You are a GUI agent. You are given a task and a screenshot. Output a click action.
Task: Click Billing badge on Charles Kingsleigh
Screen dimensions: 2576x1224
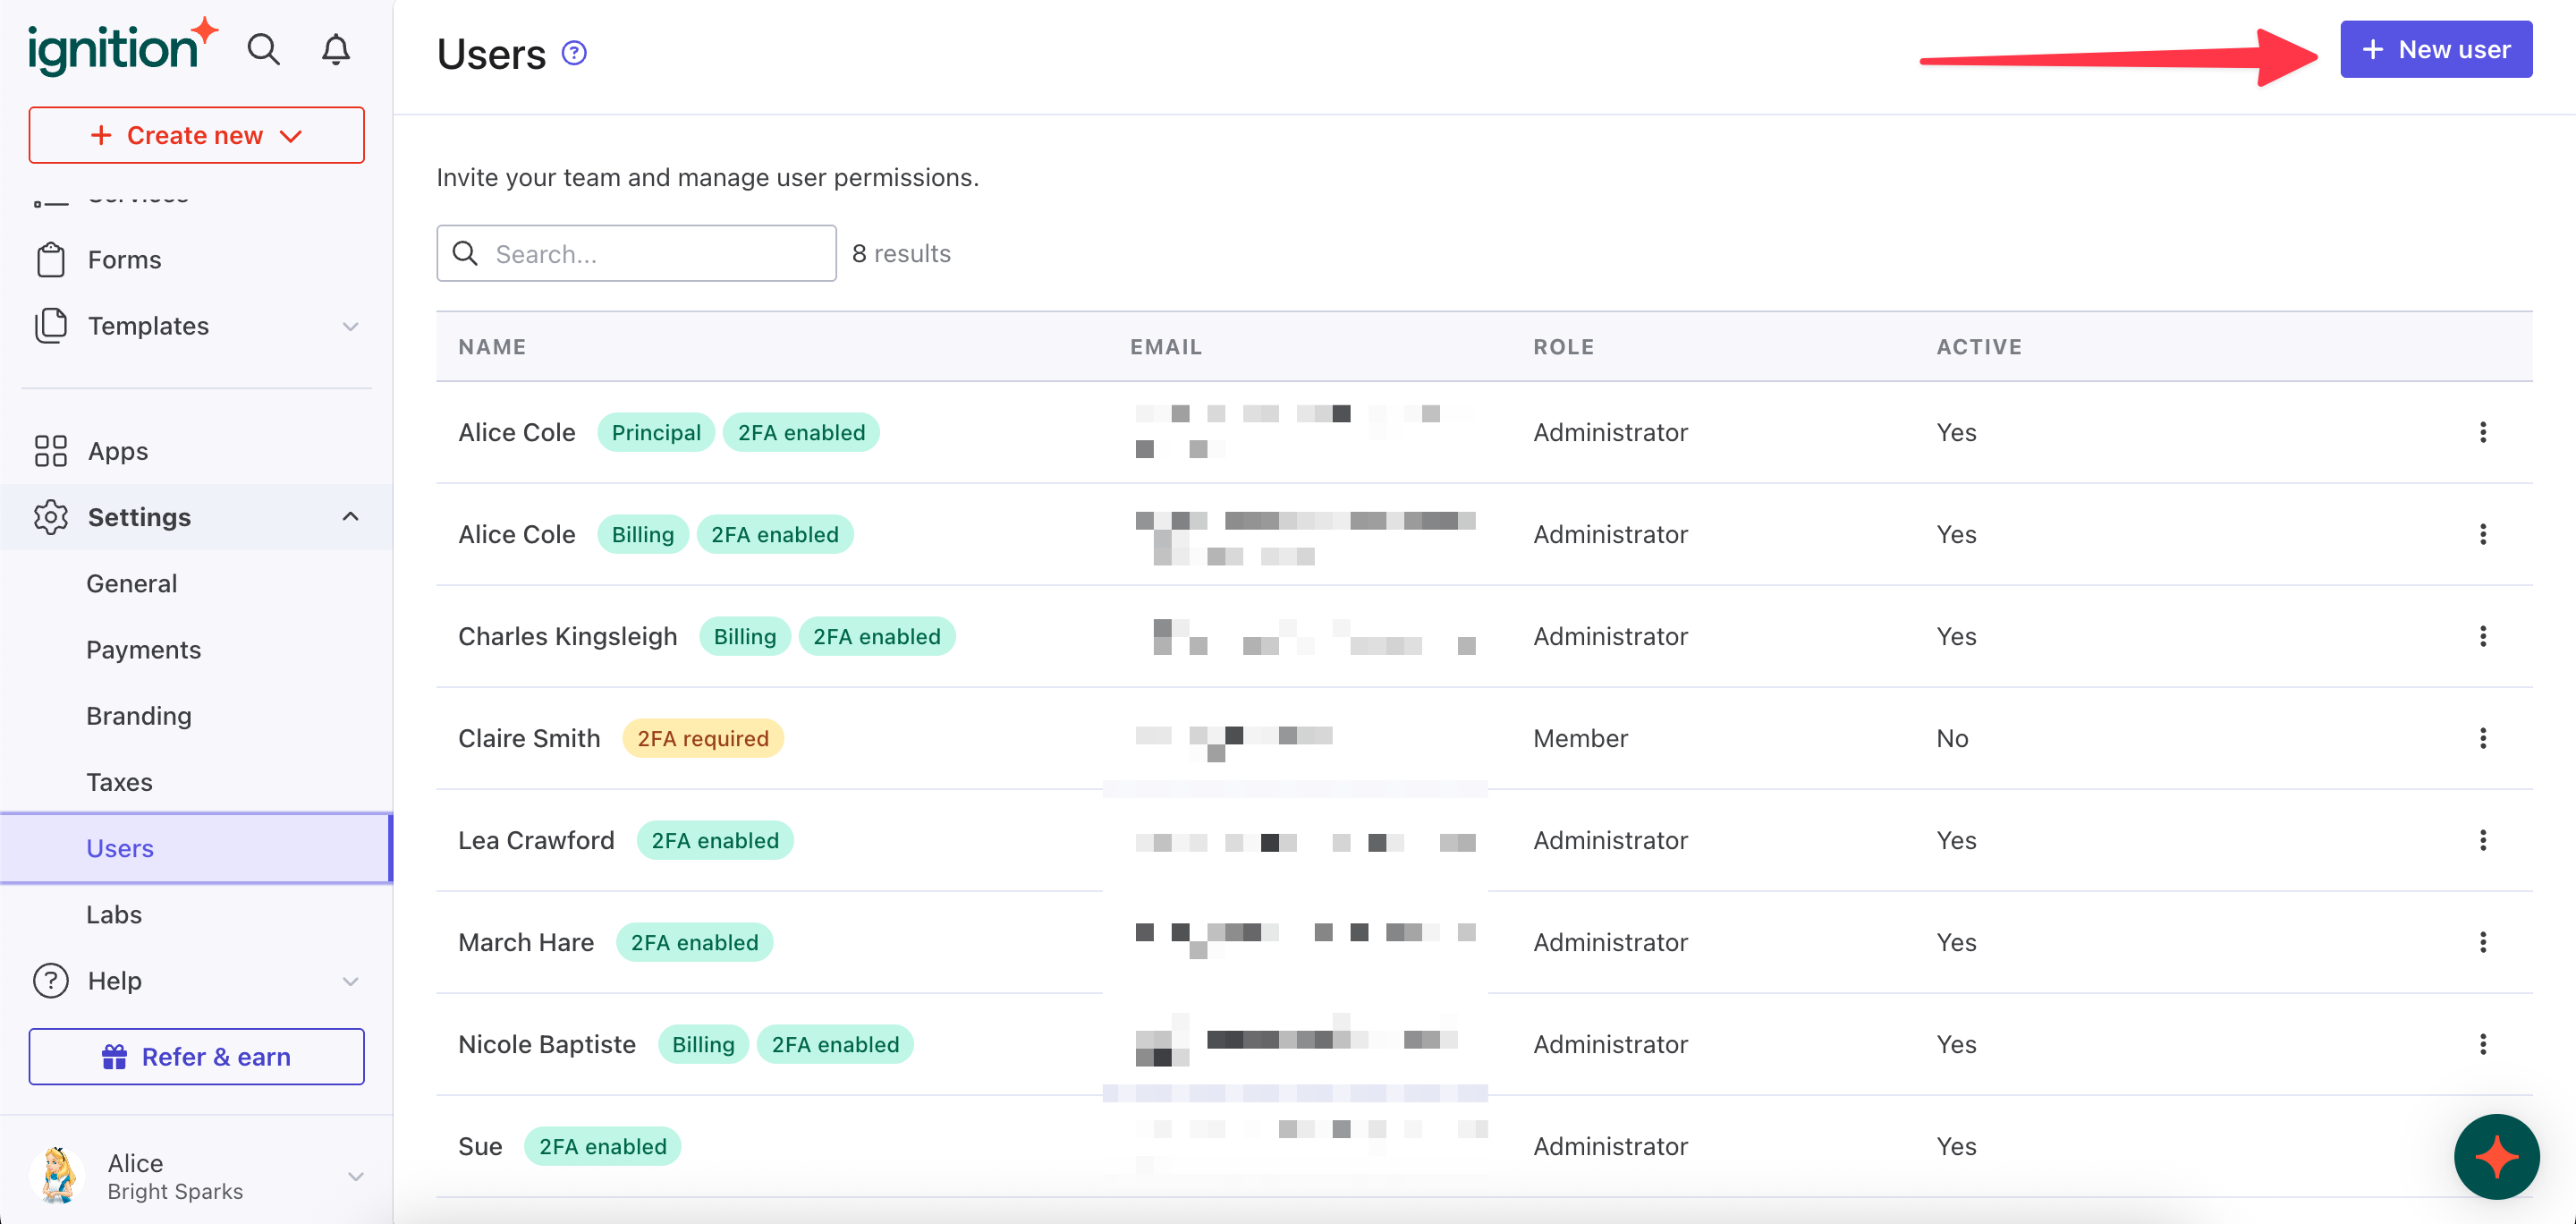[745, 636]
